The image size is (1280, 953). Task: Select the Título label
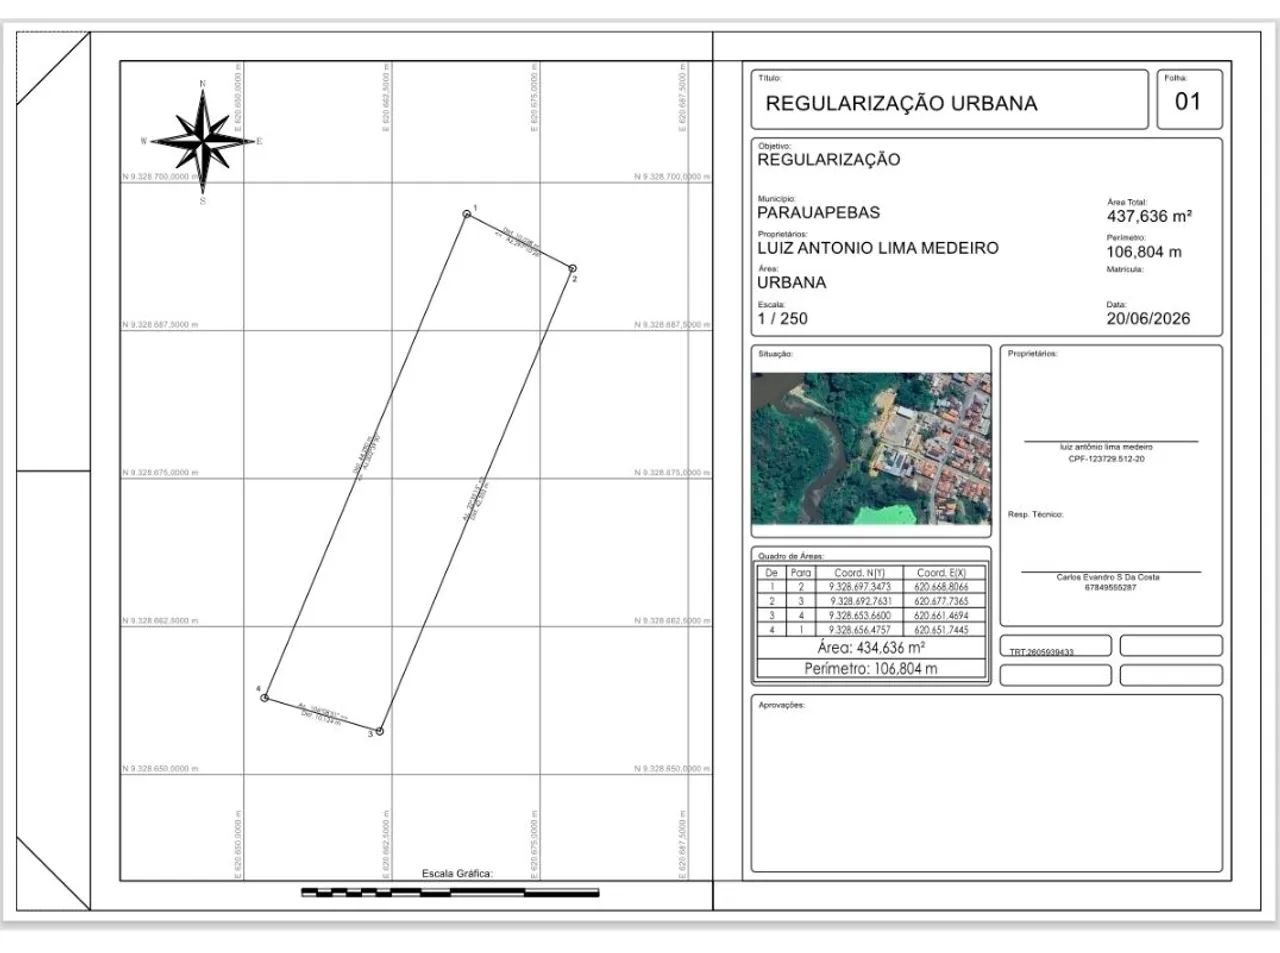tap(769, 77)
